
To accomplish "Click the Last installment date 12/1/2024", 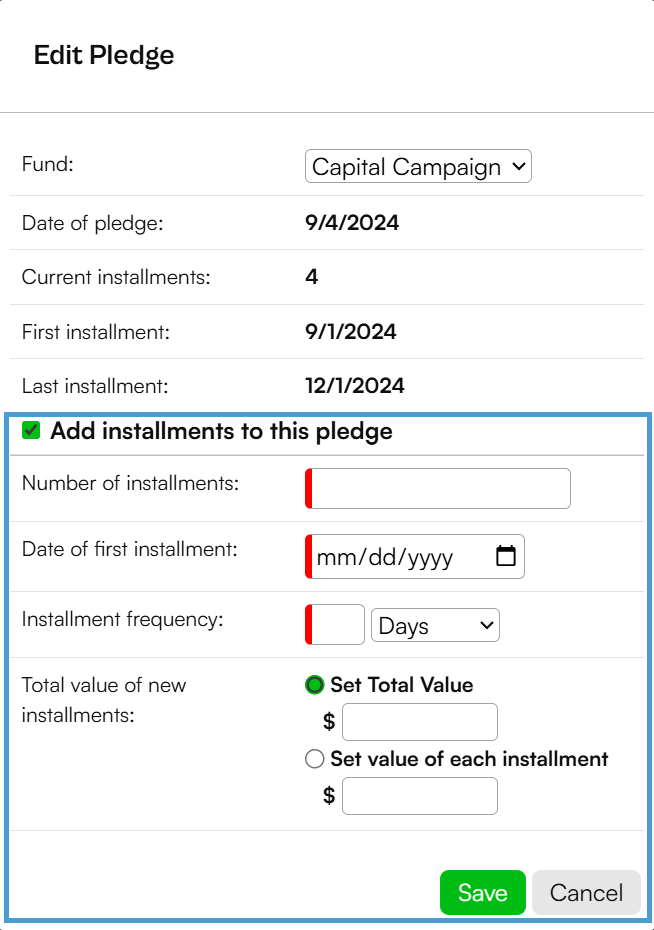I will [x=355, y=386].
